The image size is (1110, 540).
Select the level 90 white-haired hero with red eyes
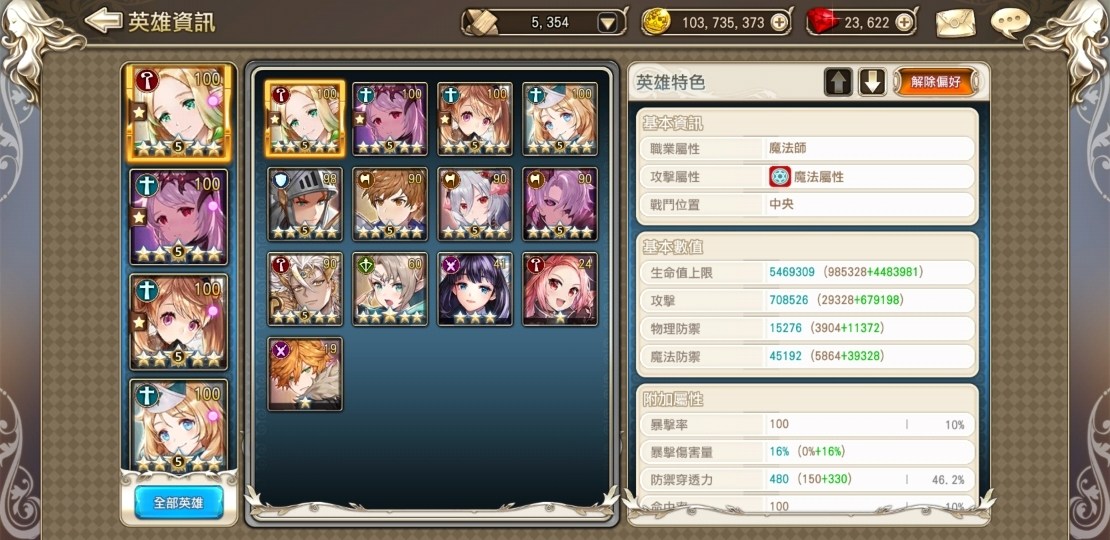click(475, 205)
